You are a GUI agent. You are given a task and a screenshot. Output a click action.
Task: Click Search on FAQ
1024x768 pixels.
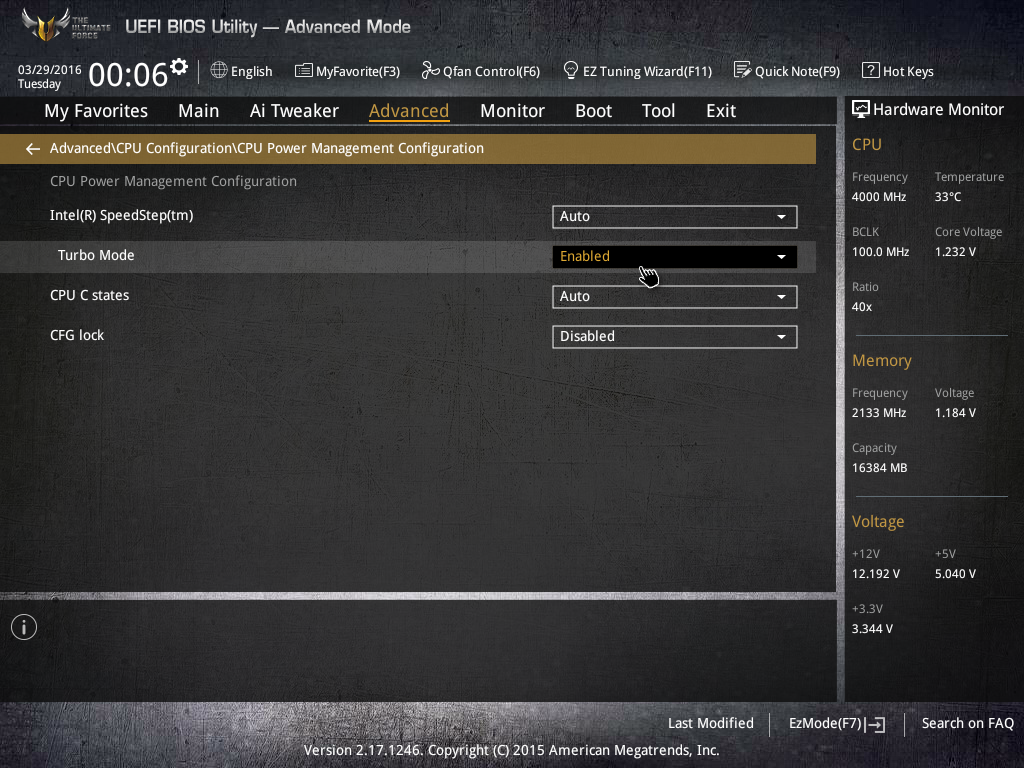point(968,724)
